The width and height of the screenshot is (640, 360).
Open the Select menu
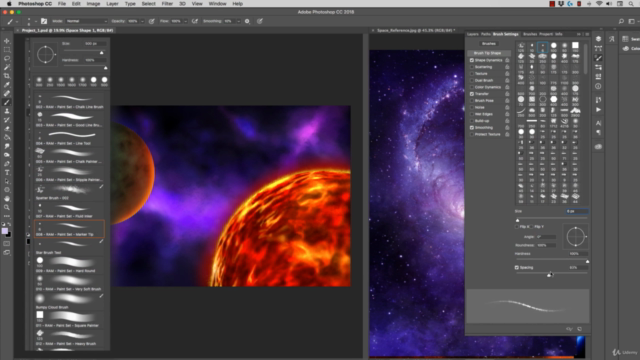tap(149, 4)
